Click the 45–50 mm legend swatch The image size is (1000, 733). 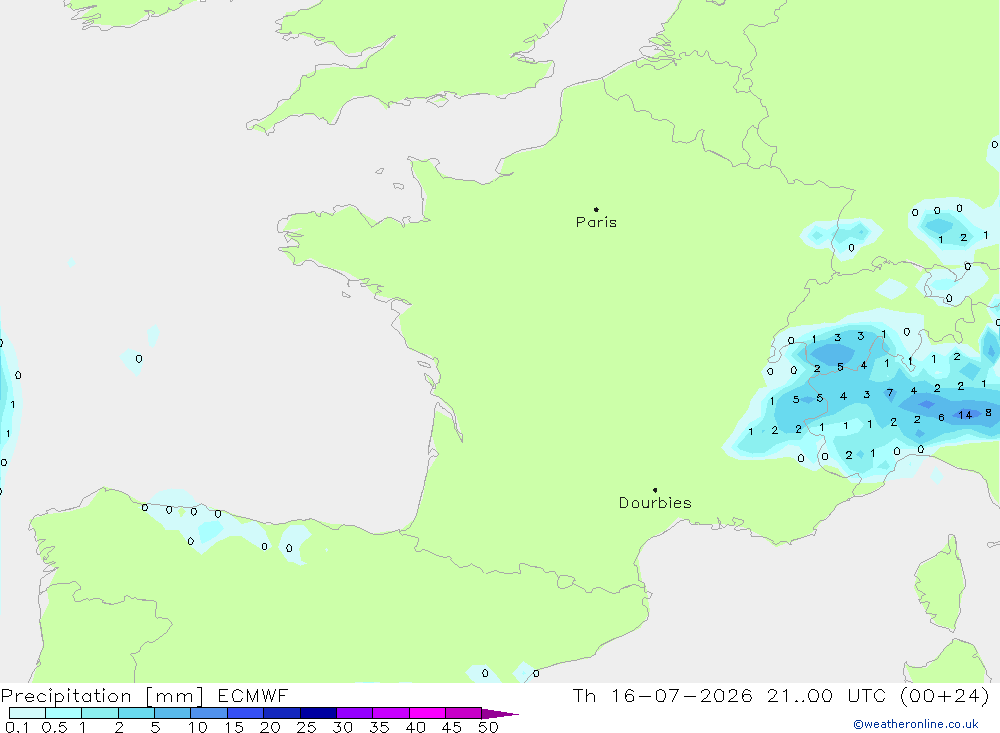pos(464,713)
